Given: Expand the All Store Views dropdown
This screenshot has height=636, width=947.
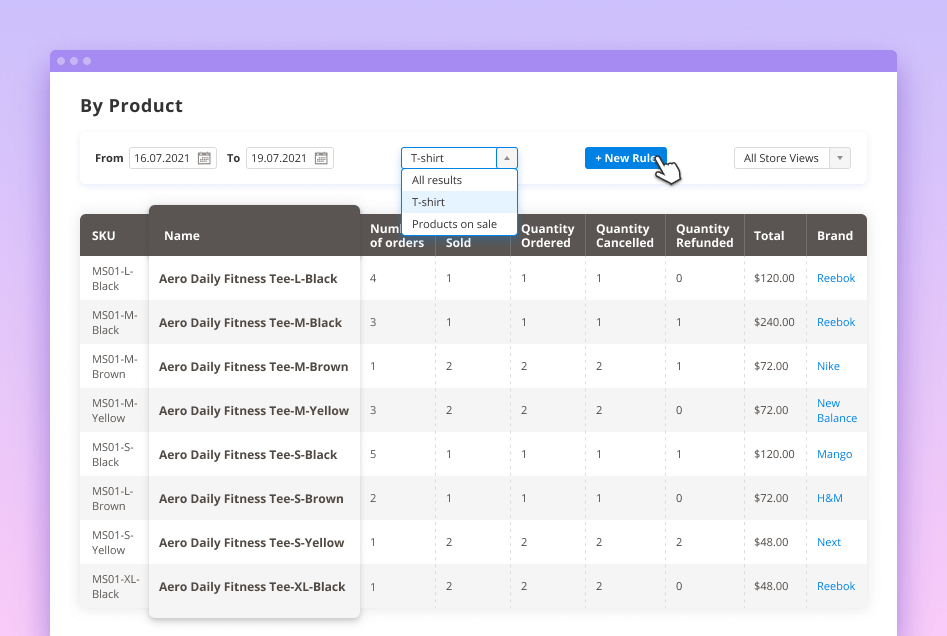Looking at the screenshot, I should click(840, 158).
